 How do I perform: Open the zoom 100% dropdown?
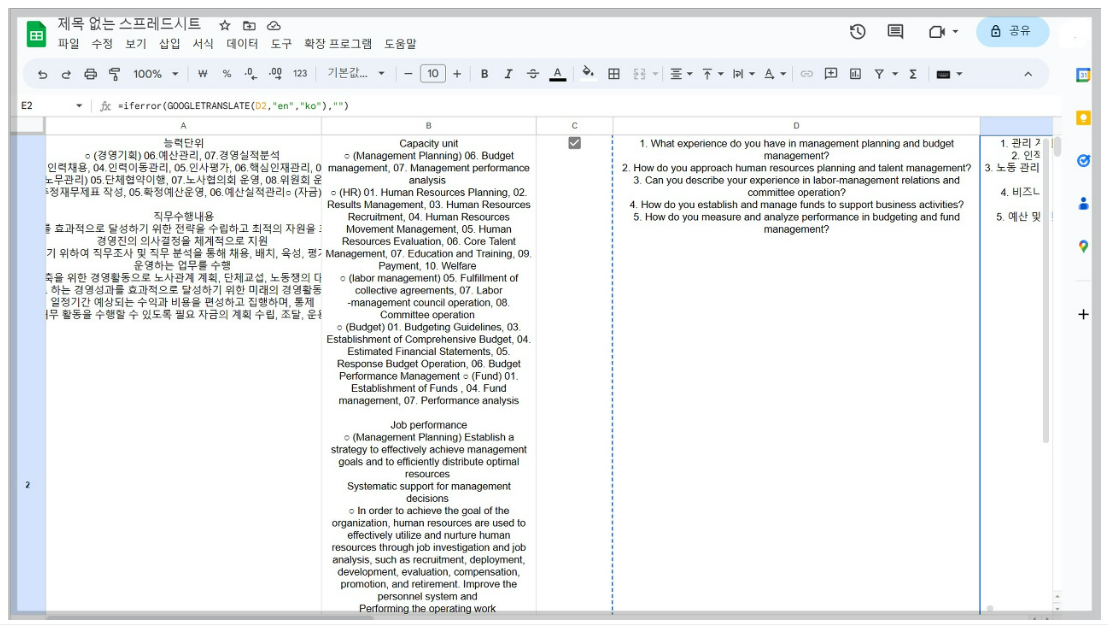click(155, 74)
